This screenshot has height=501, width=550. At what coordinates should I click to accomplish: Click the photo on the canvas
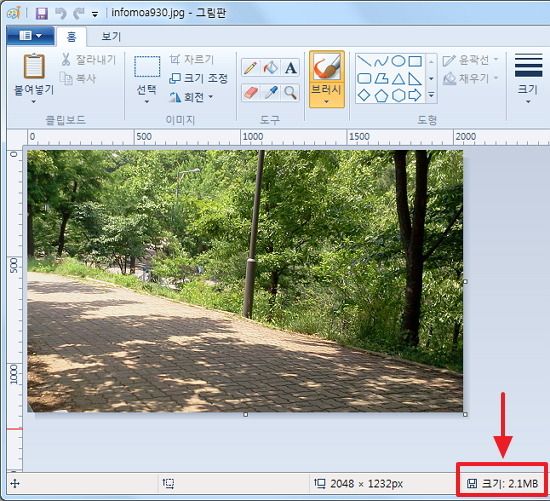tap(245, 281)
